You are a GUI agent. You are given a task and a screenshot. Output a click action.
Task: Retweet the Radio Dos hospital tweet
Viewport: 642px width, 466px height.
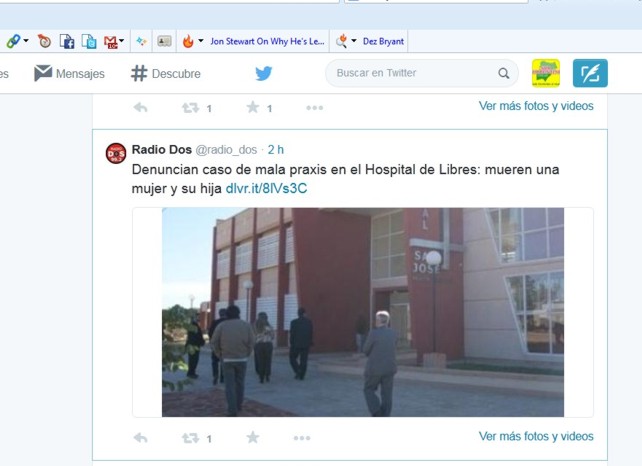click(191, 437)
